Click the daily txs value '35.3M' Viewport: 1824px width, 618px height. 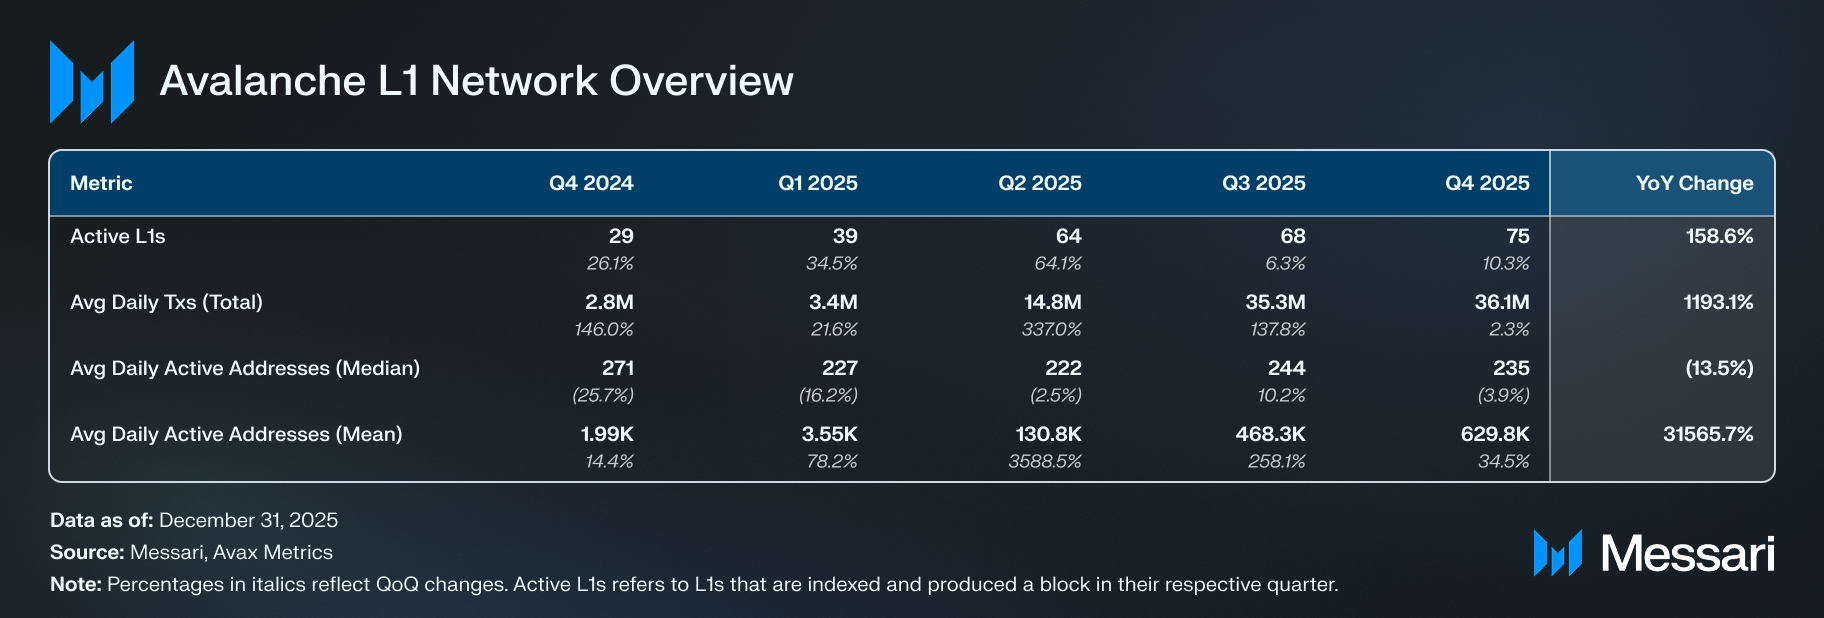click(1276, 302)
